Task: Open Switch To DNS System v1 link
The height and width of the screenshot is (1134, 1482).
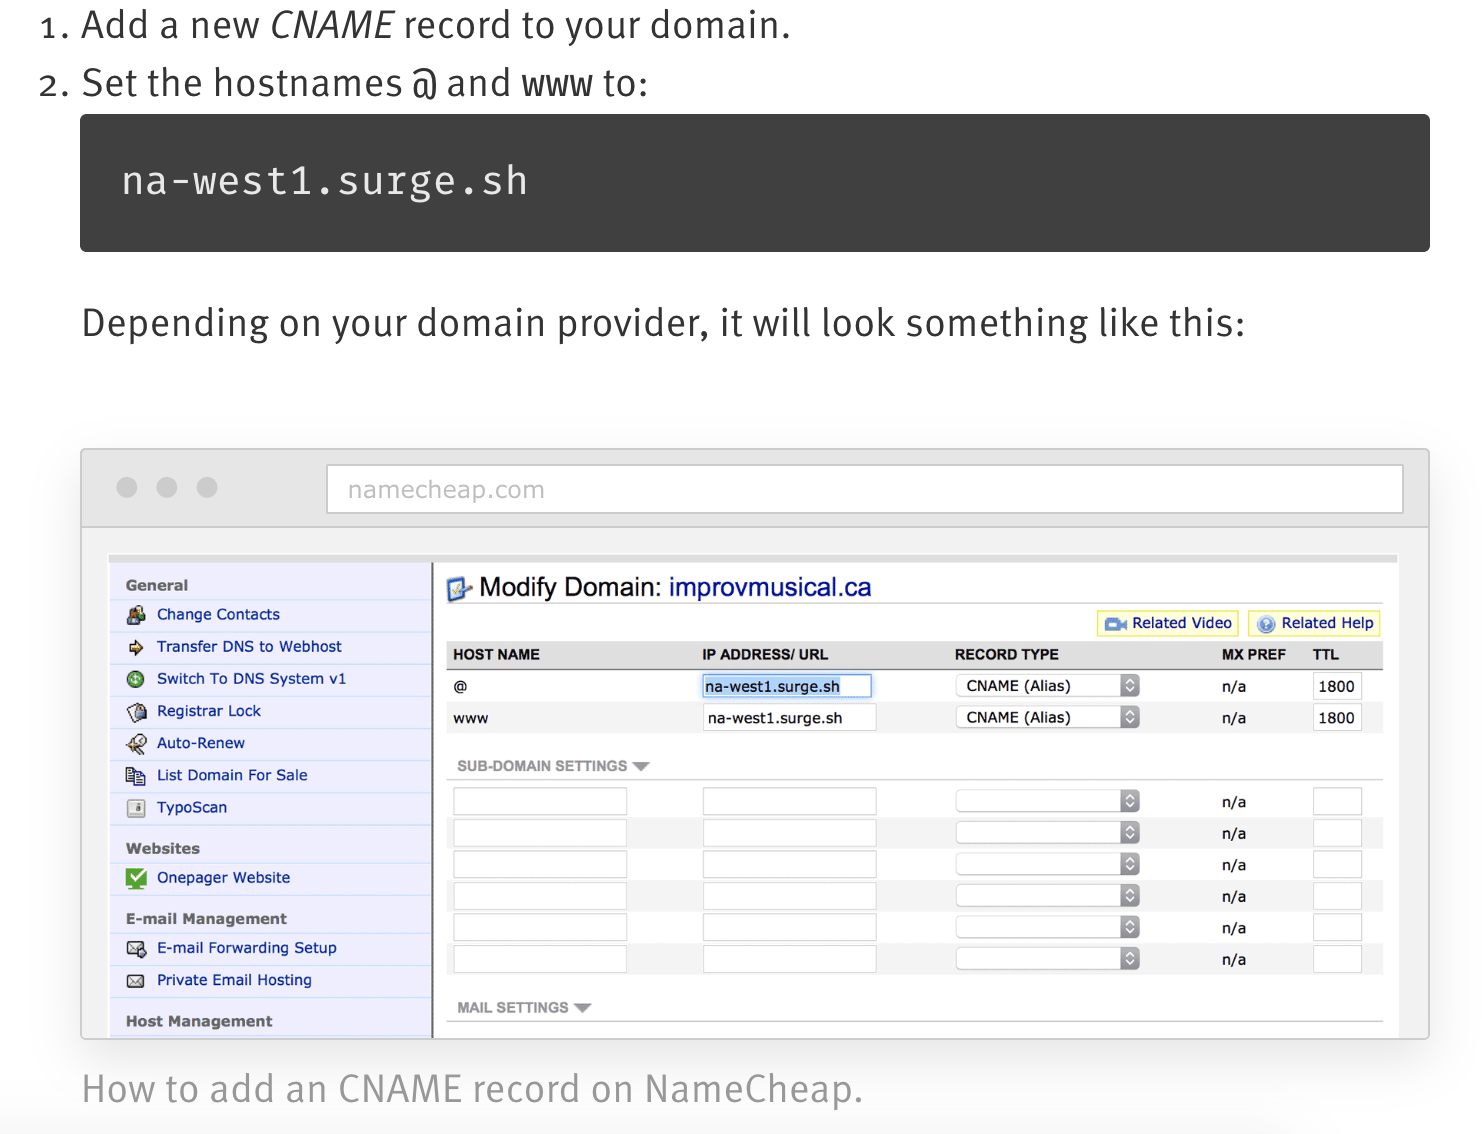Action: tap(251, 679)
